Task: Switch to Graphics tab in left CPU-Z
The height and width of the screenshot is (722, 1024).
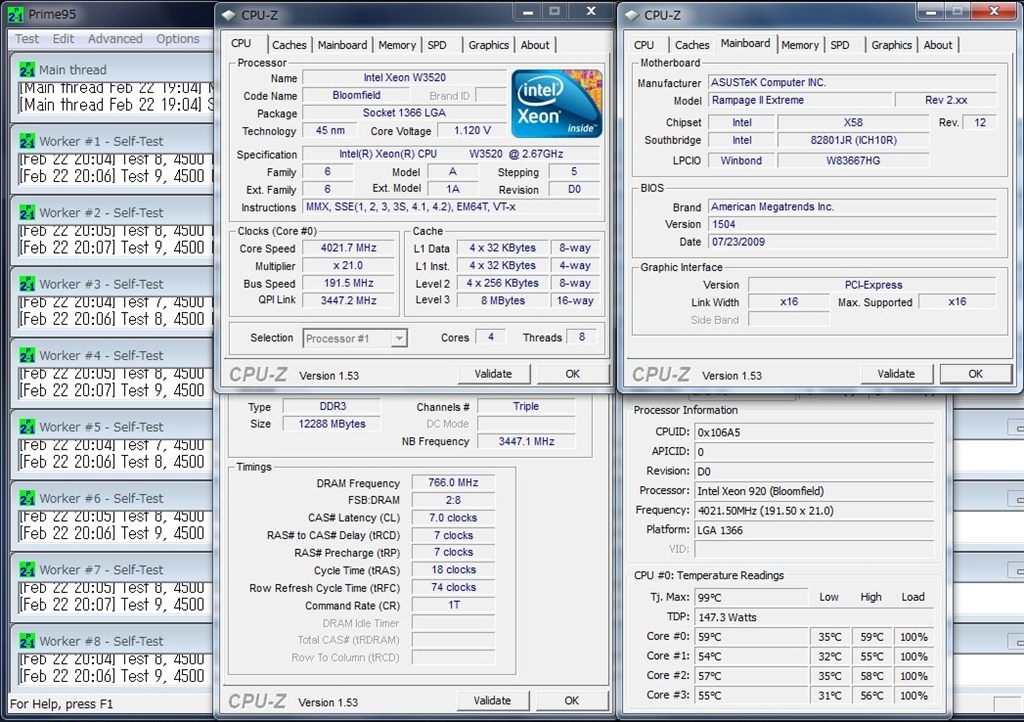Action: (x=488, y=44)
